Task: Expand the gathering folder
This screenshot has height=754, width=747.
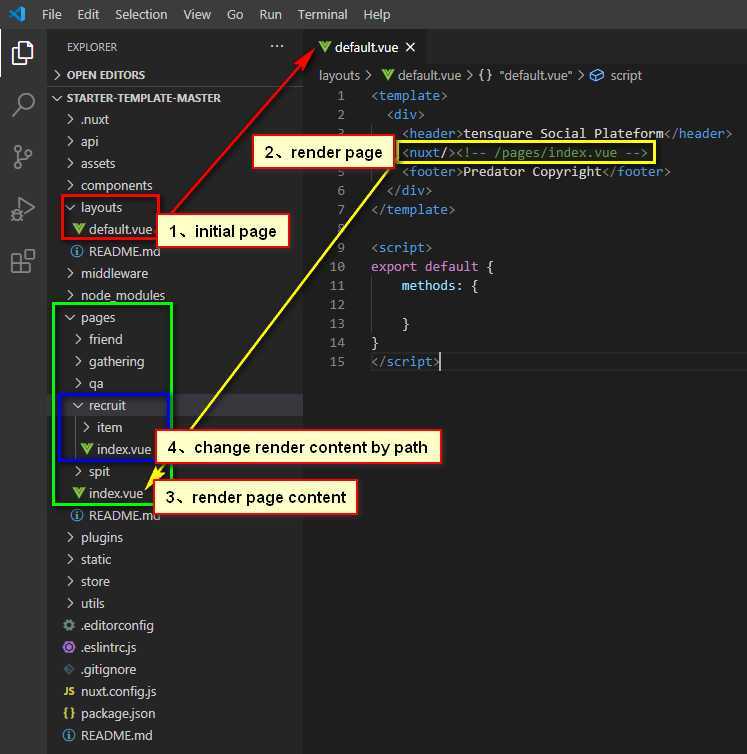Action: pos(176,361)
